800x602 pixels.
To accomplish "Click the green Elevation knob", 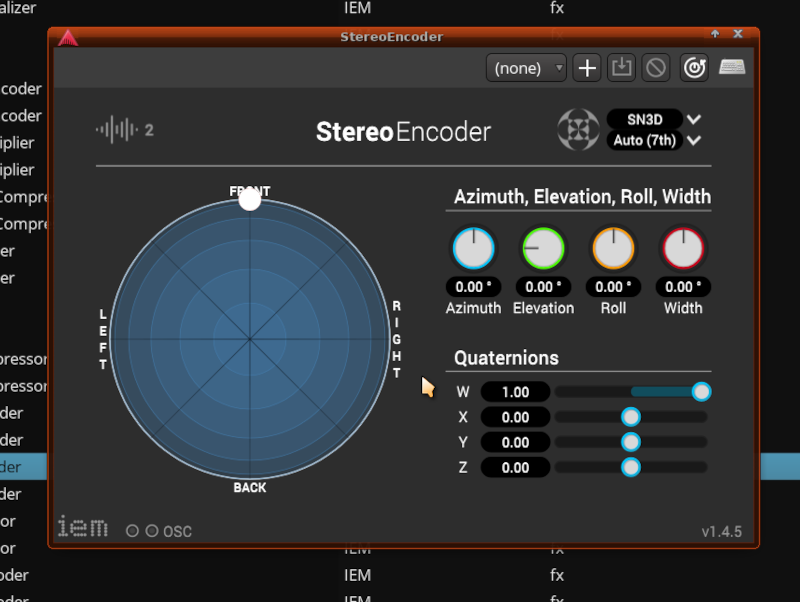I will click(x=543, y=248).
